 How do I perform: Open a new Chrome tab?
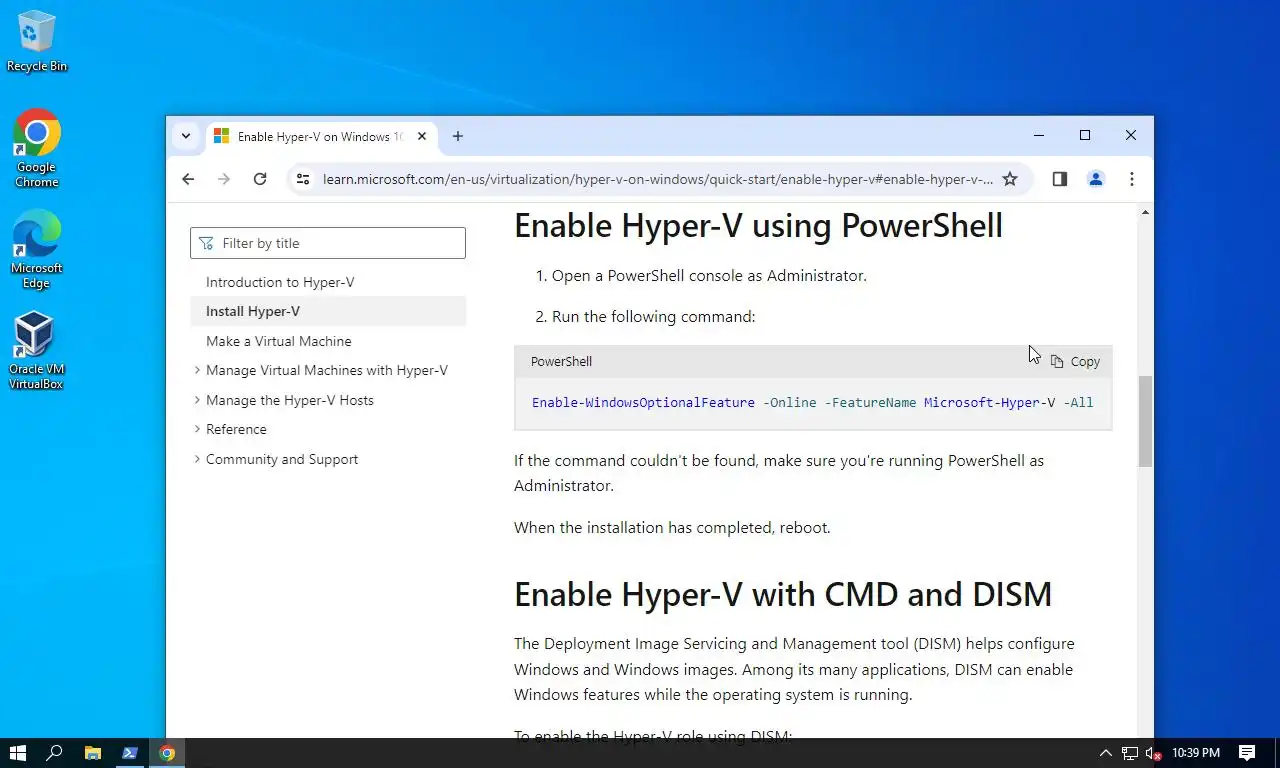click(457, 136)
